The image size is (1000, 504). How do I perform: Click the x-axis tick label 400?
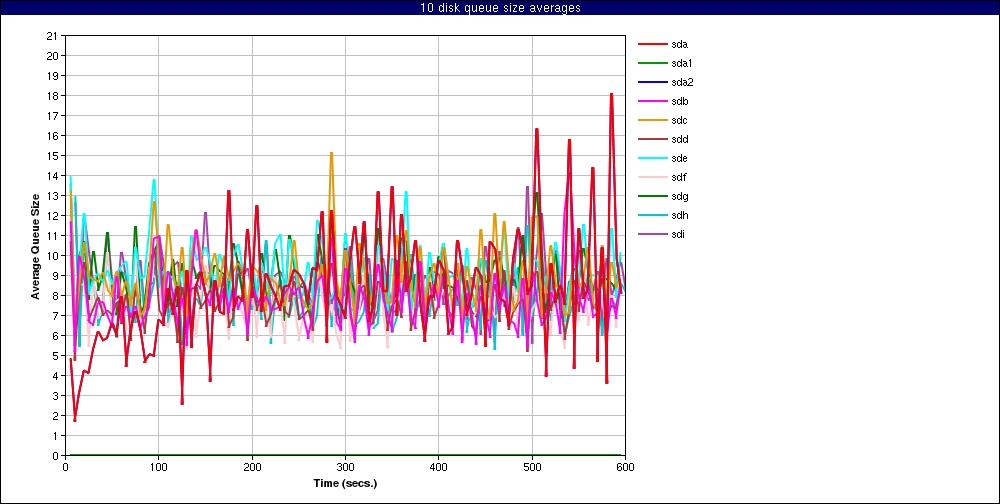click(x=438, y=467)
